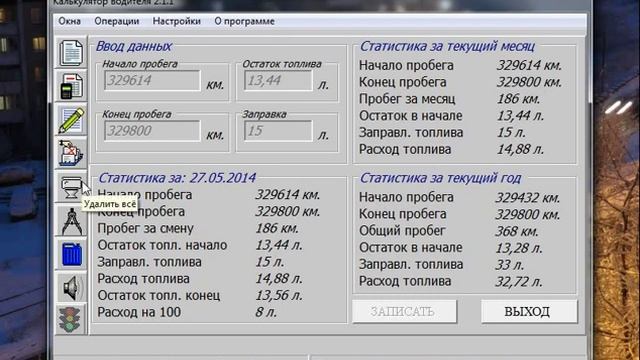Open the drafting compass tool icon
This screenshot has height=360, width=640.
pyautogui.click(x=71, y=221)
